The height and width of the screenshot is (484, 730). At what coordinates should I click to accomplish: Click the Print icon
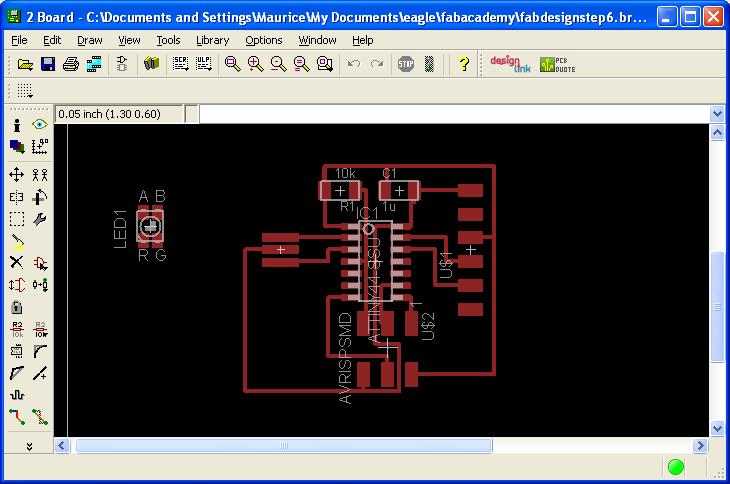click(x=71, y=64)
